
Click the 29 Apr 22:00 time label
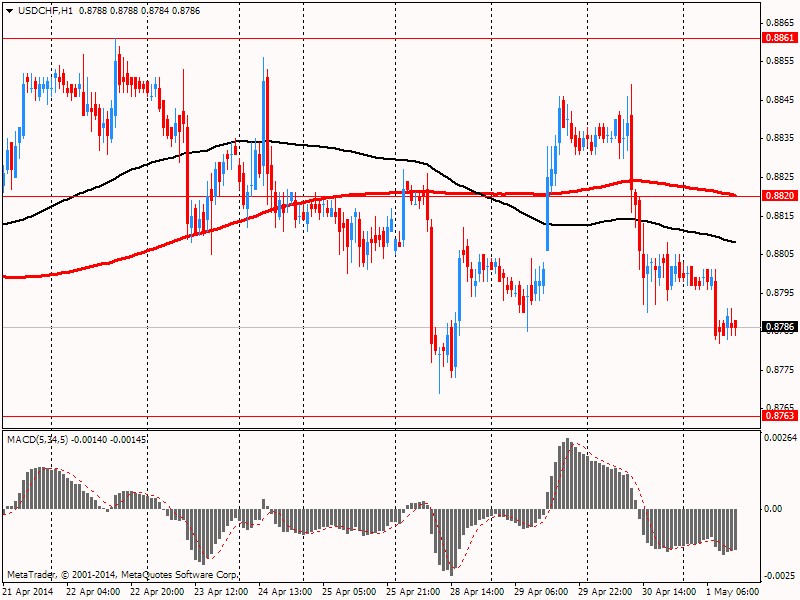click(605, 592)
